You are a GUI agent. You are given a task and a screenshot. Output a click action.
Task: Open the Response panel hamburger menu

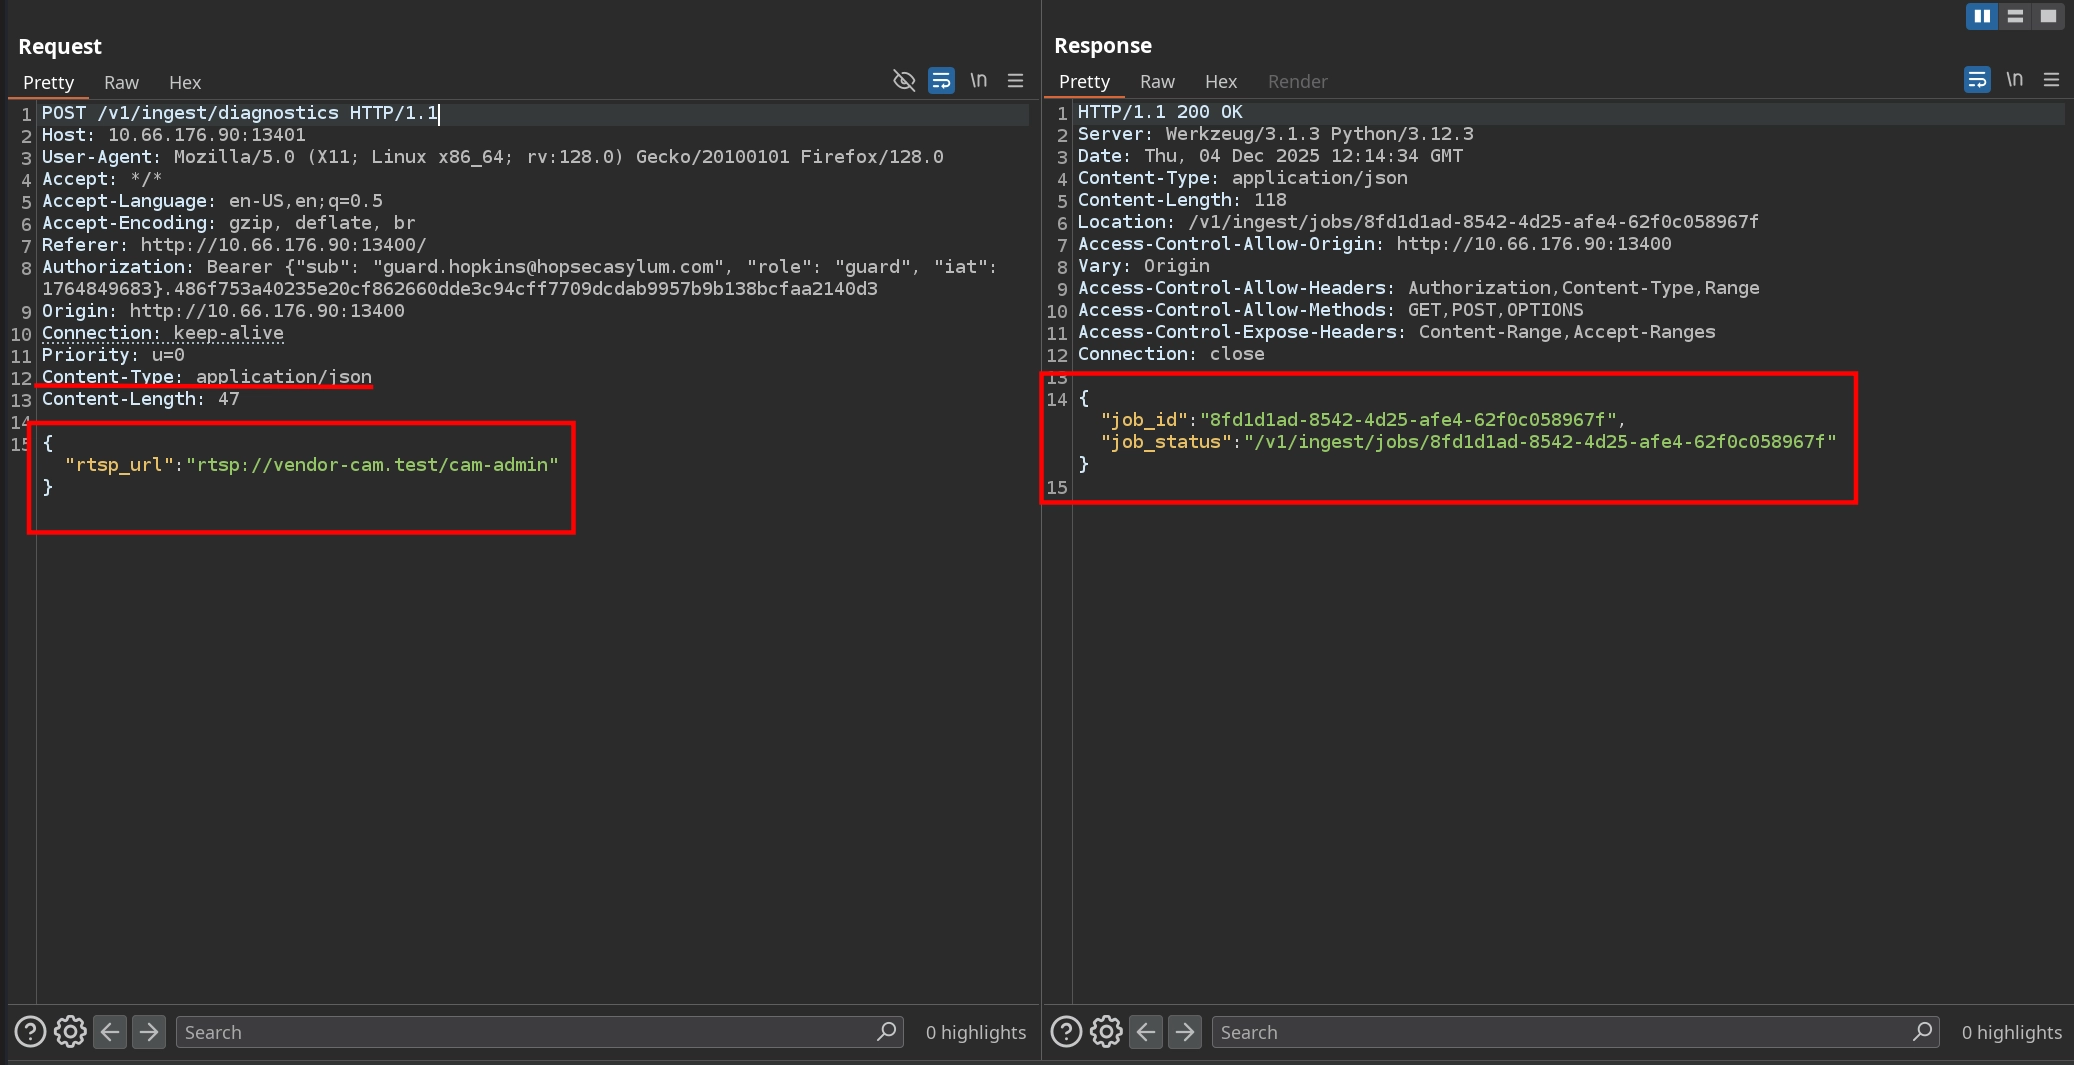2051,80
